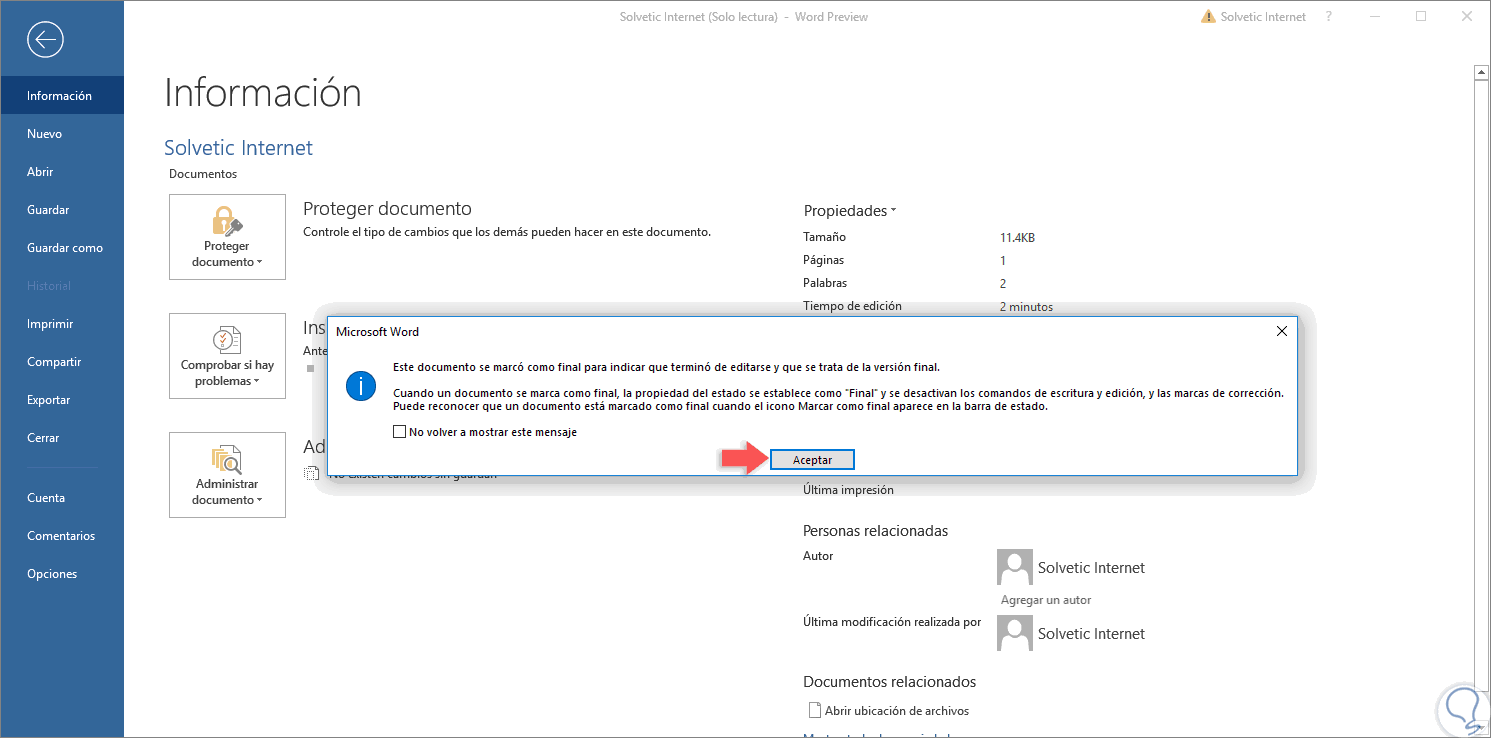Open Cuenta in the sidebar
The image size is (1491, 738).
(x=62, y=498)
